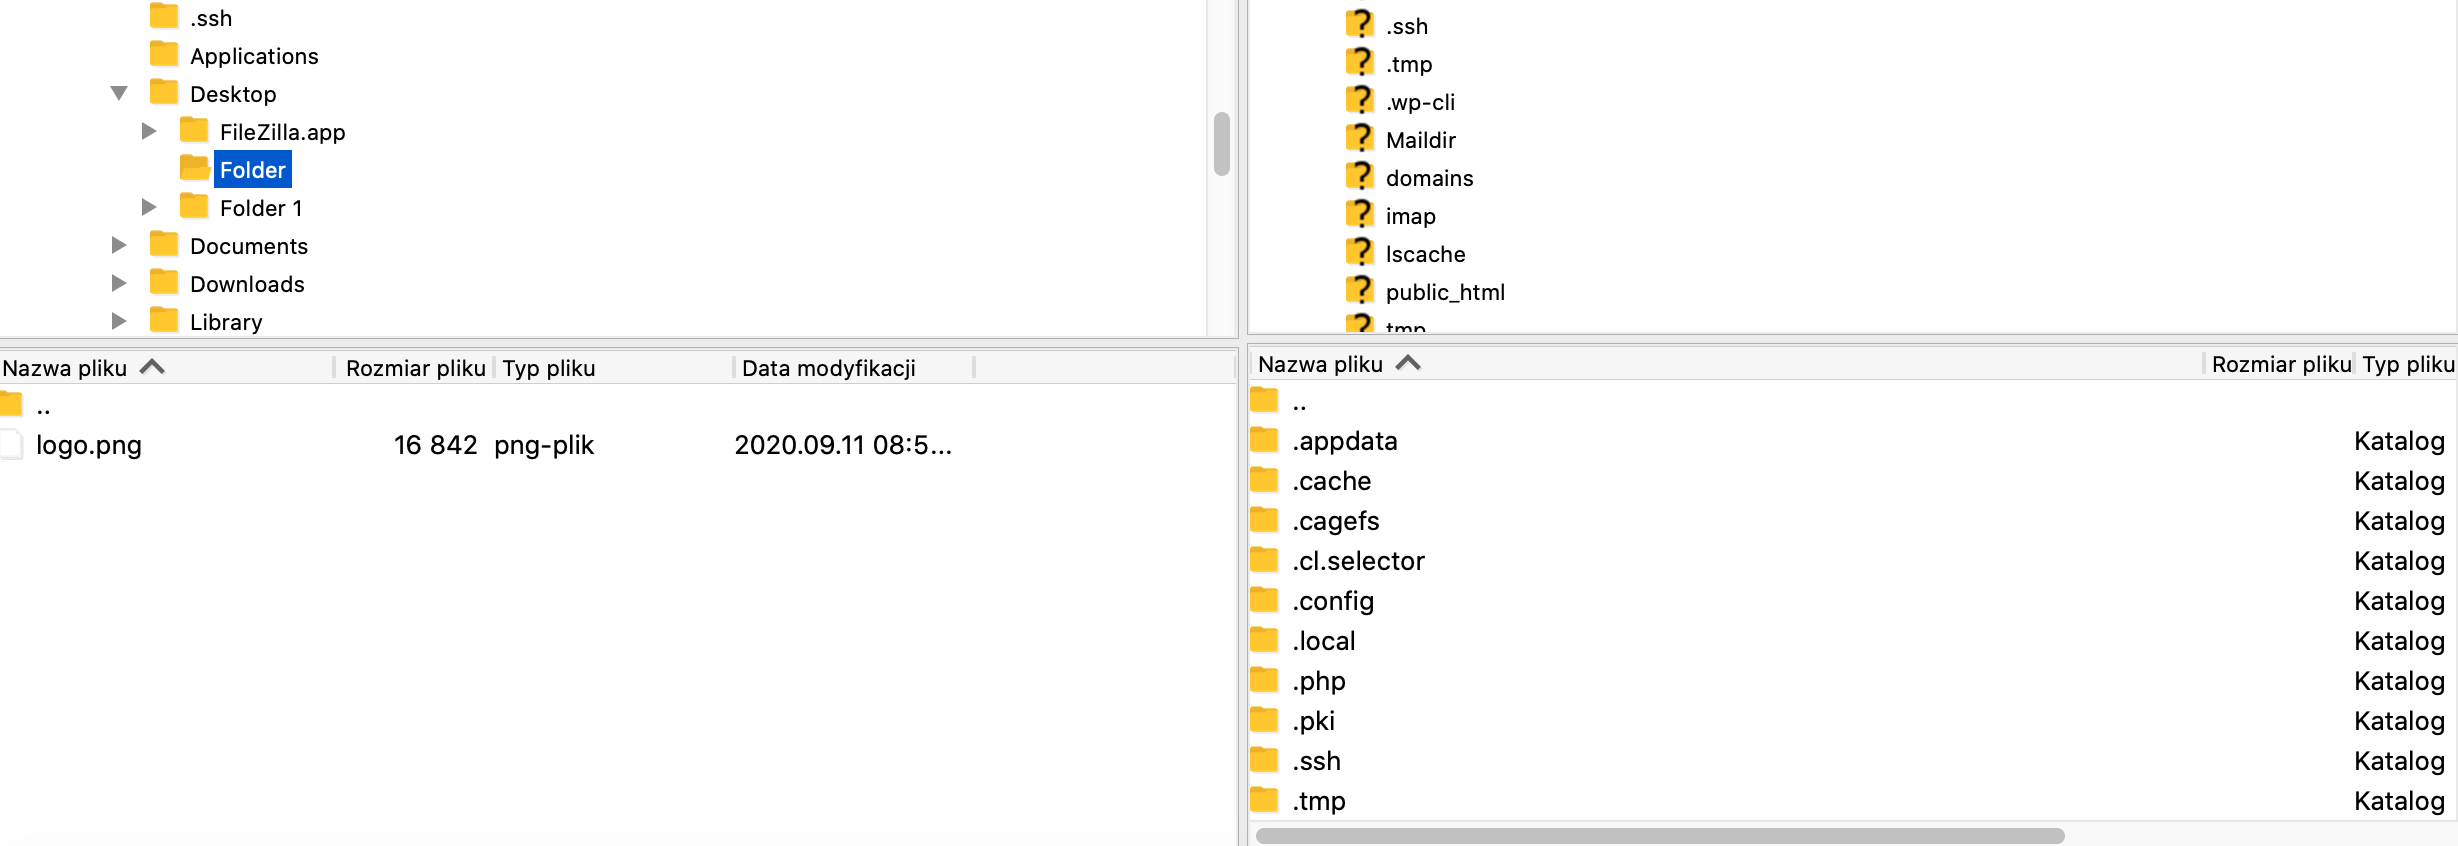The width and height of the screenshot is (2458, 846).
Task: Sort remote list by Typ pliku column
Action: pos(2407,364)
